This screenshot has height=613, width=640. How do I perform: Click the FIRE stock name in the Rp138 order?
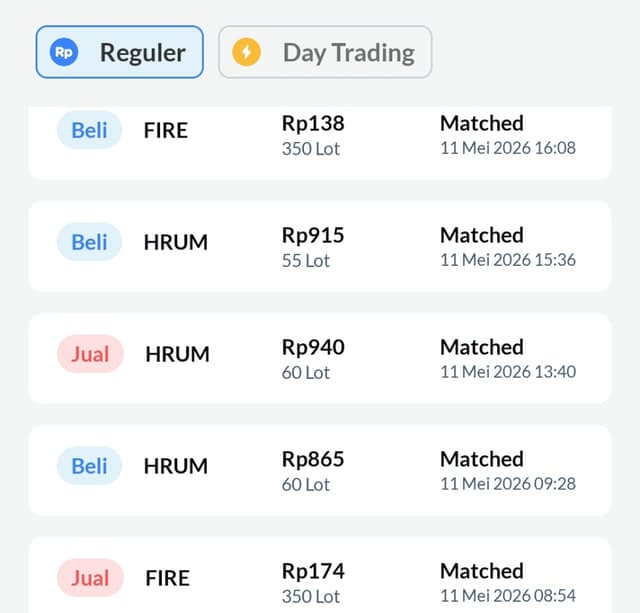tap(166, 131)
